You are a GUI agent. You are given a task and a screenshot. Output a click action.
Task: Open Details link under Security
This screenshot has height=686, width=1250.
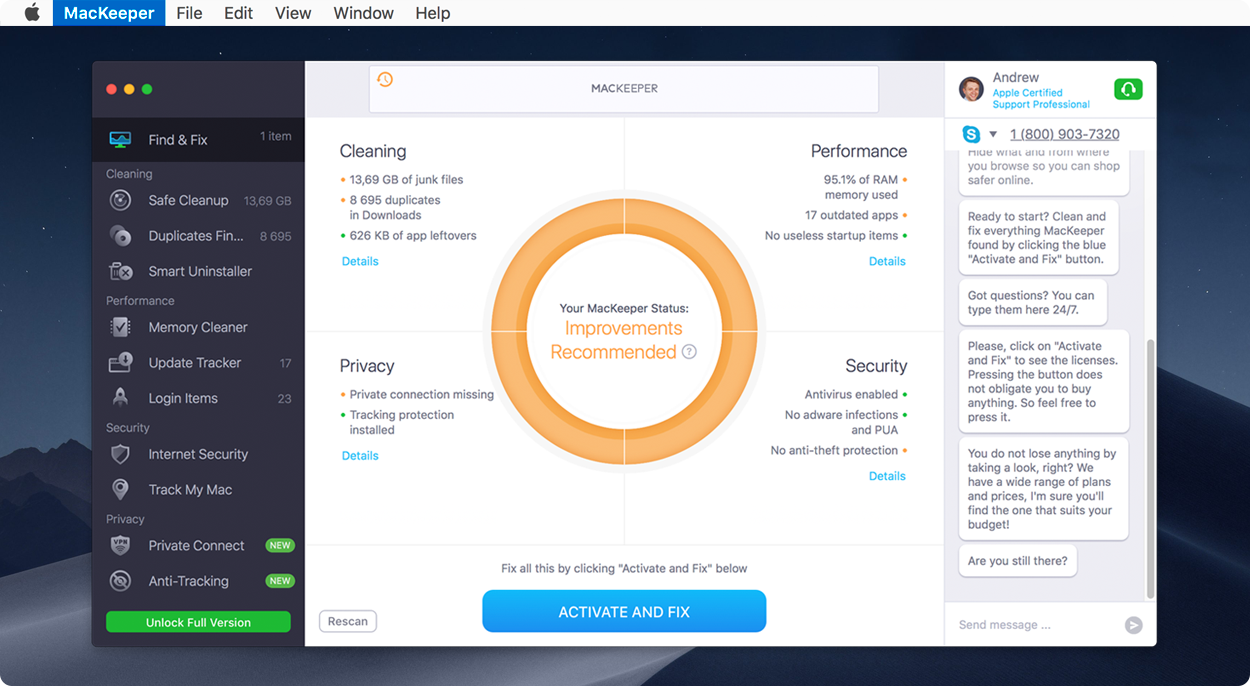tap(887, 476)
